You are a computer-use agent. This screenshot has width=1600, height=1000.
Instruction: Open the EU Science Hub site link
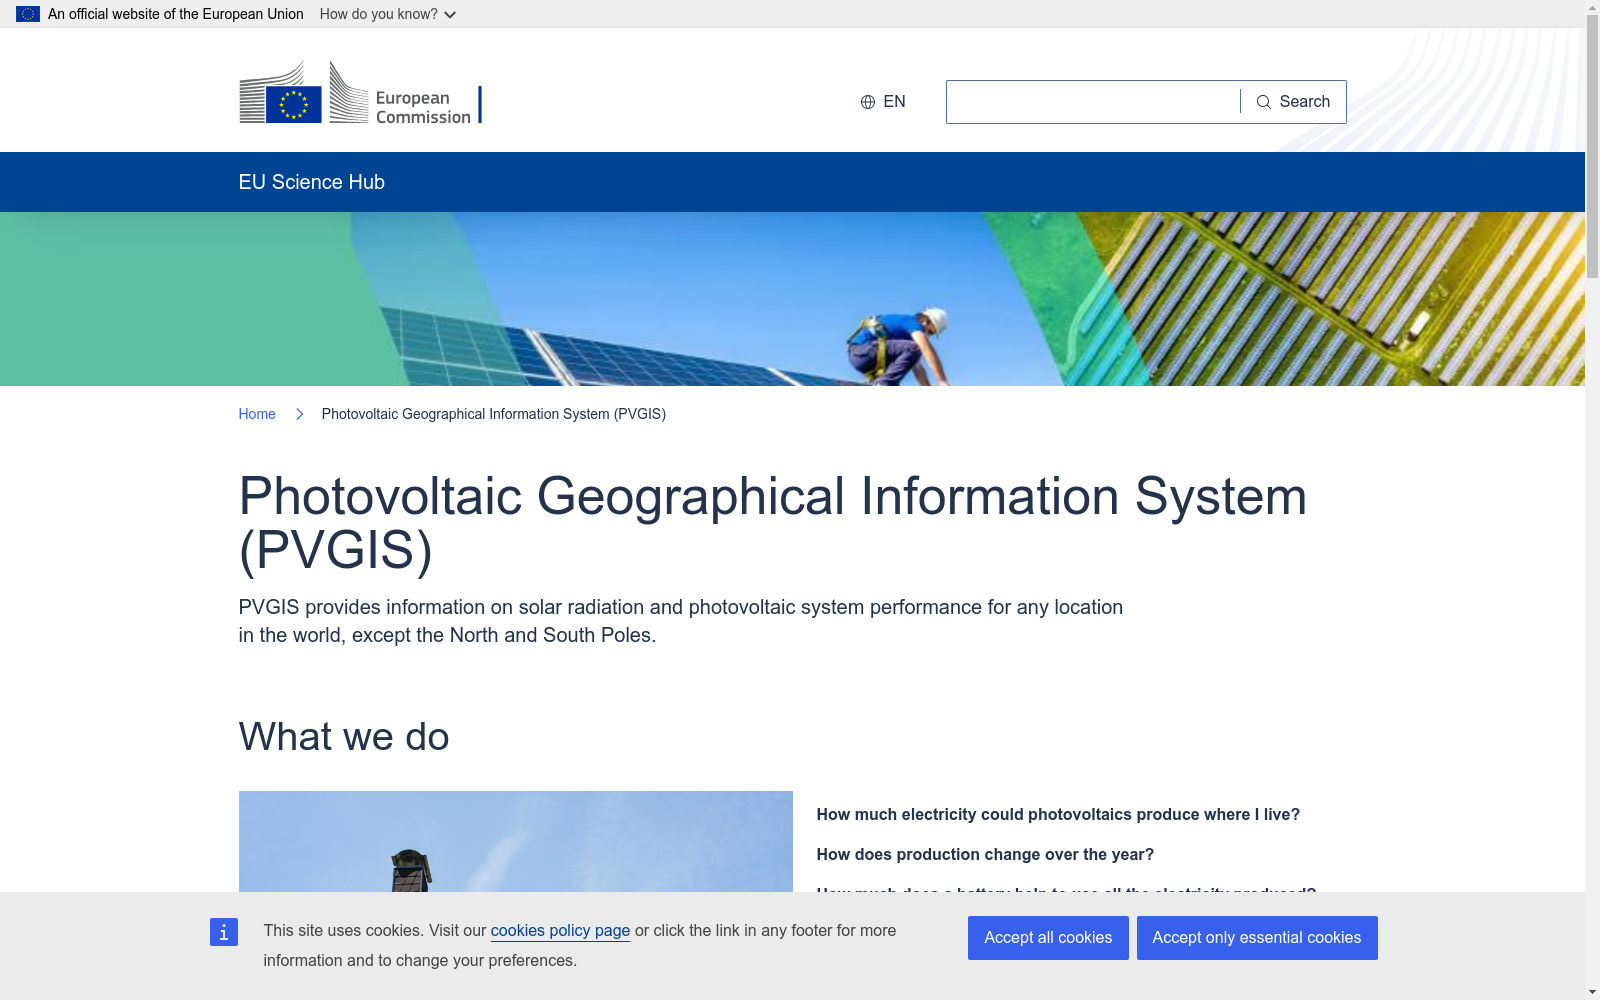(x=312, y=182)
